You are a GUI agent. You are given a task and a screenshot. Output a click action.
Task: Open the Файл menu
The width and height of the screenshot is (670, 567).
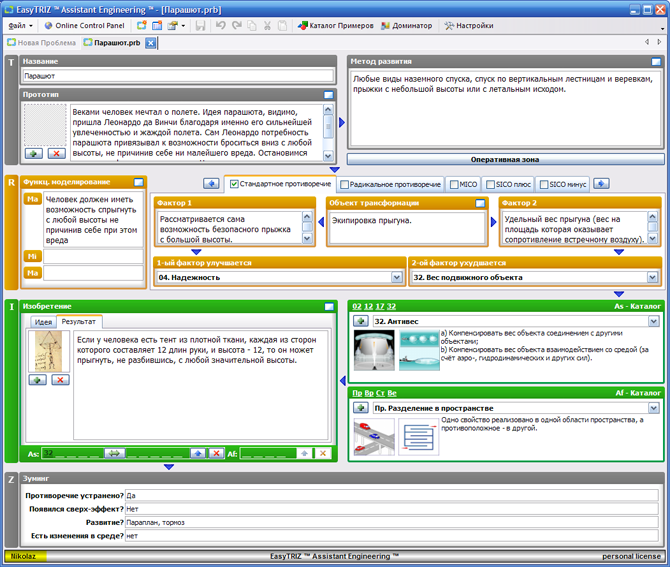(20, 26)
